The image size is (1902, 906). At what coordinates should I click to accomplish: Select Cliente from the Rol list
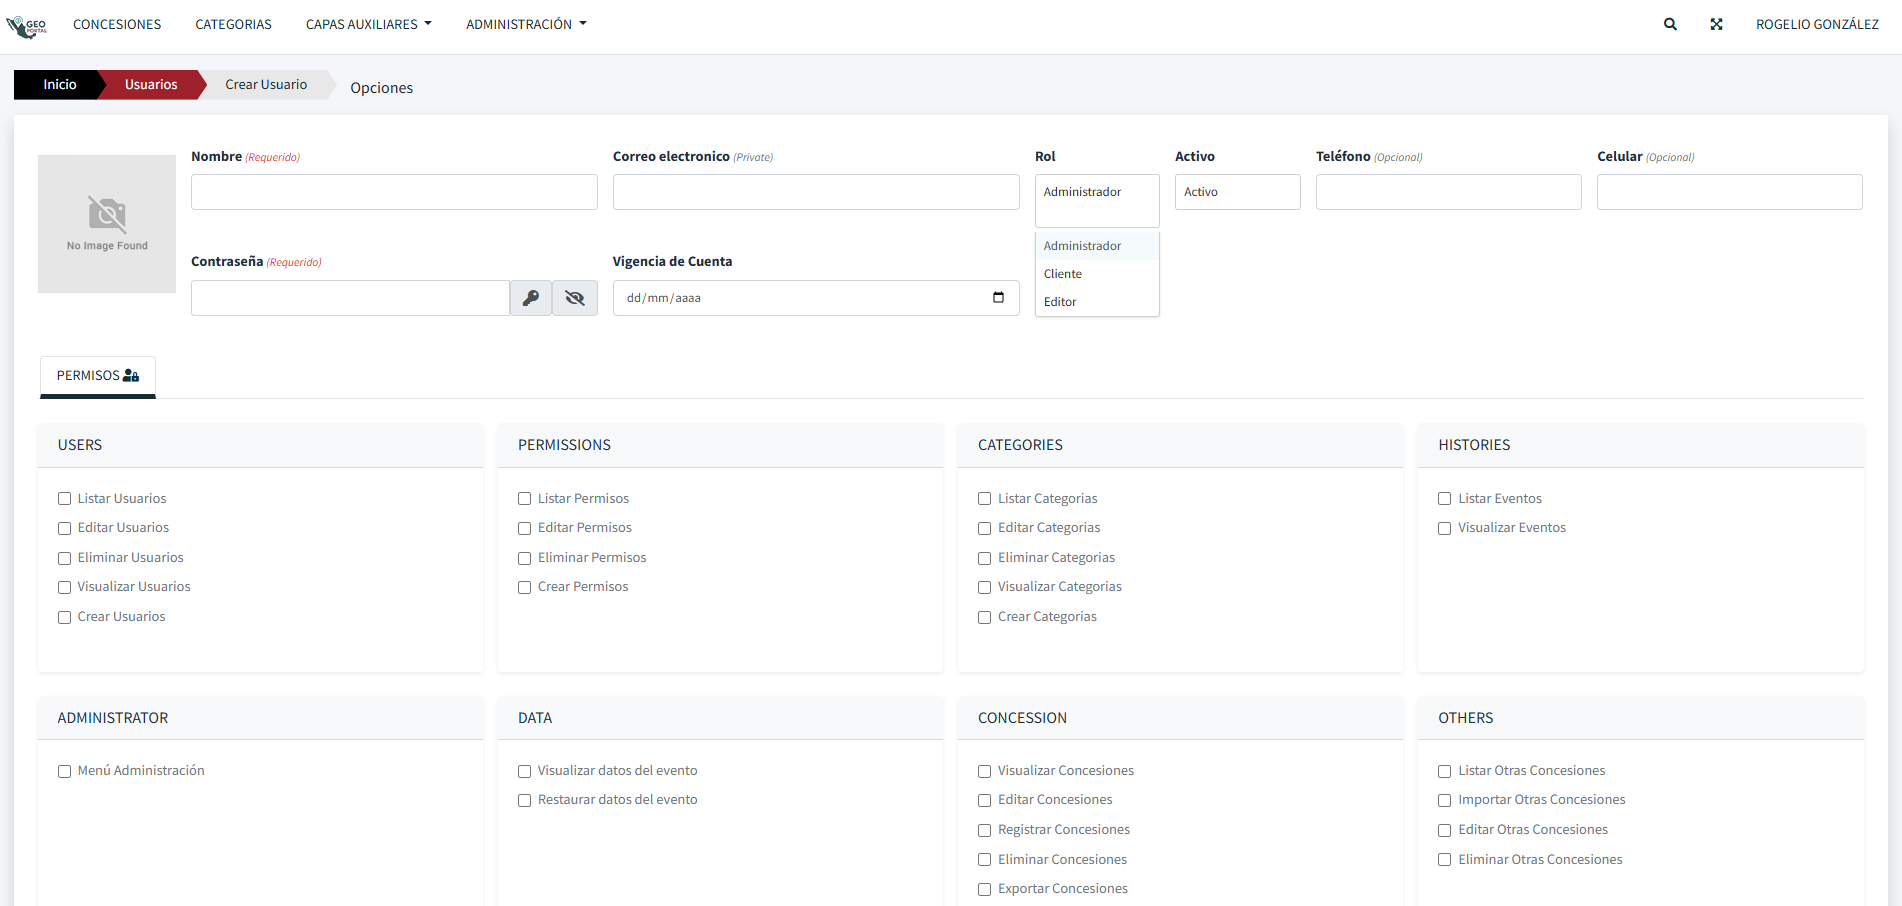click(x=1063, y=274)
